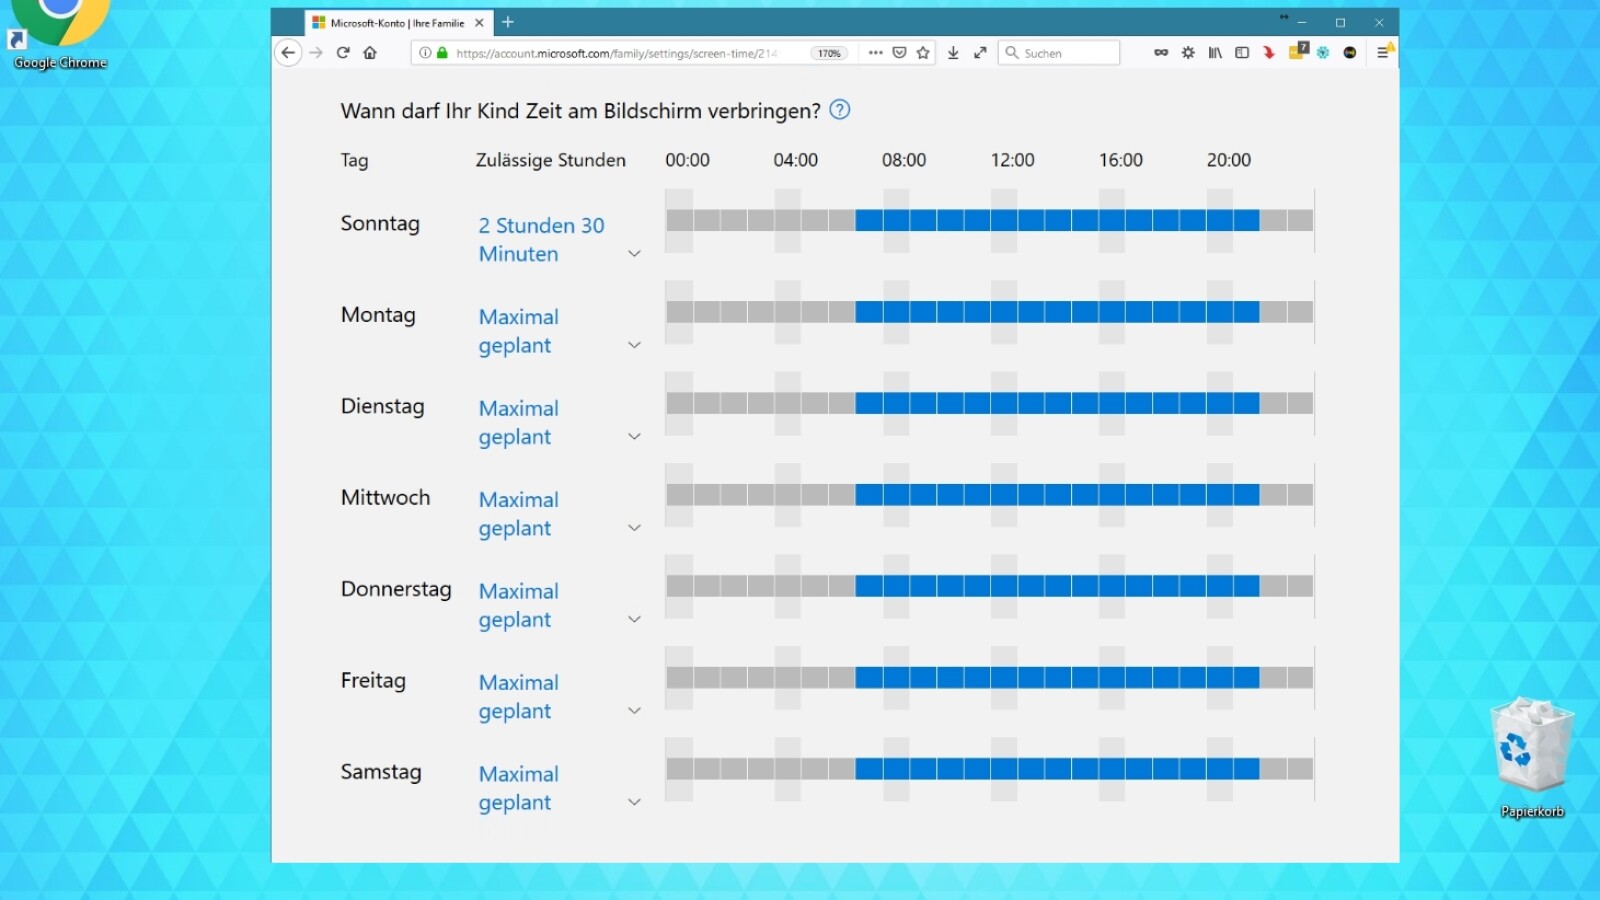Toggle the Samstag 20:00 time block

click(x=1219, y=769)
